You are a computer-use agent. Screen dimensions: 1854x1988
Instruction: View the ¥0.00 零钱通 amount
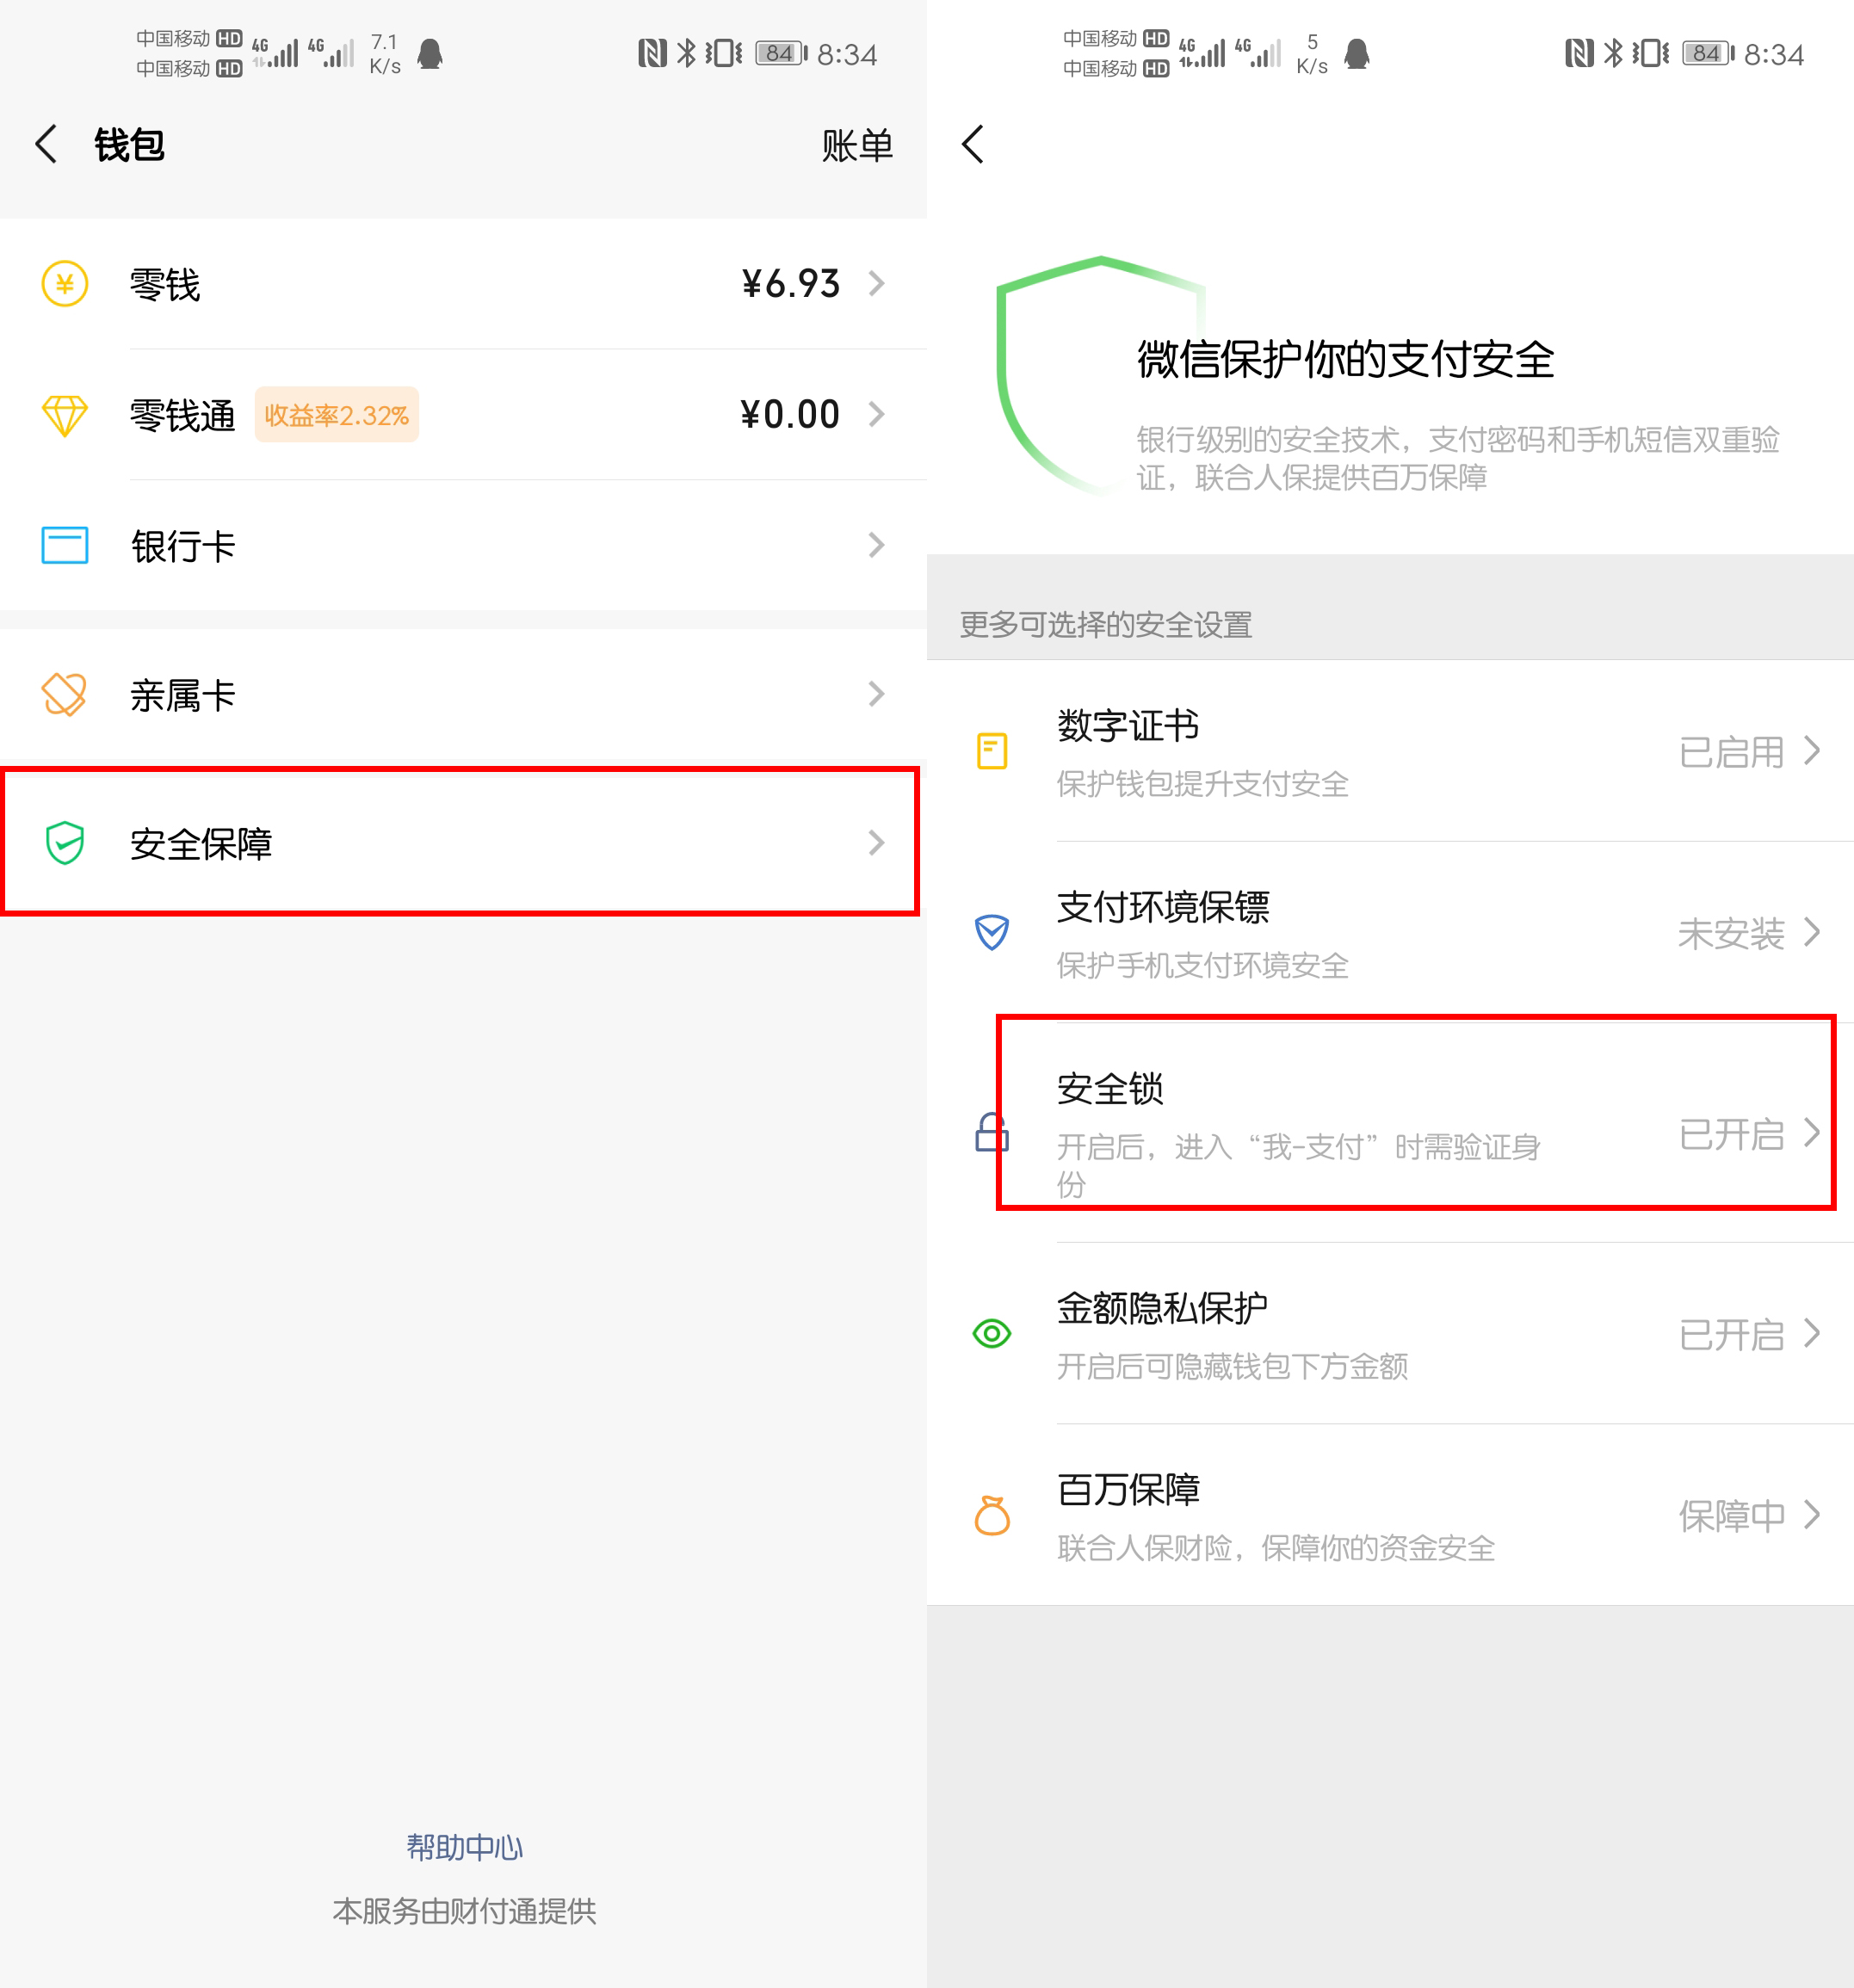pos(790,415)
